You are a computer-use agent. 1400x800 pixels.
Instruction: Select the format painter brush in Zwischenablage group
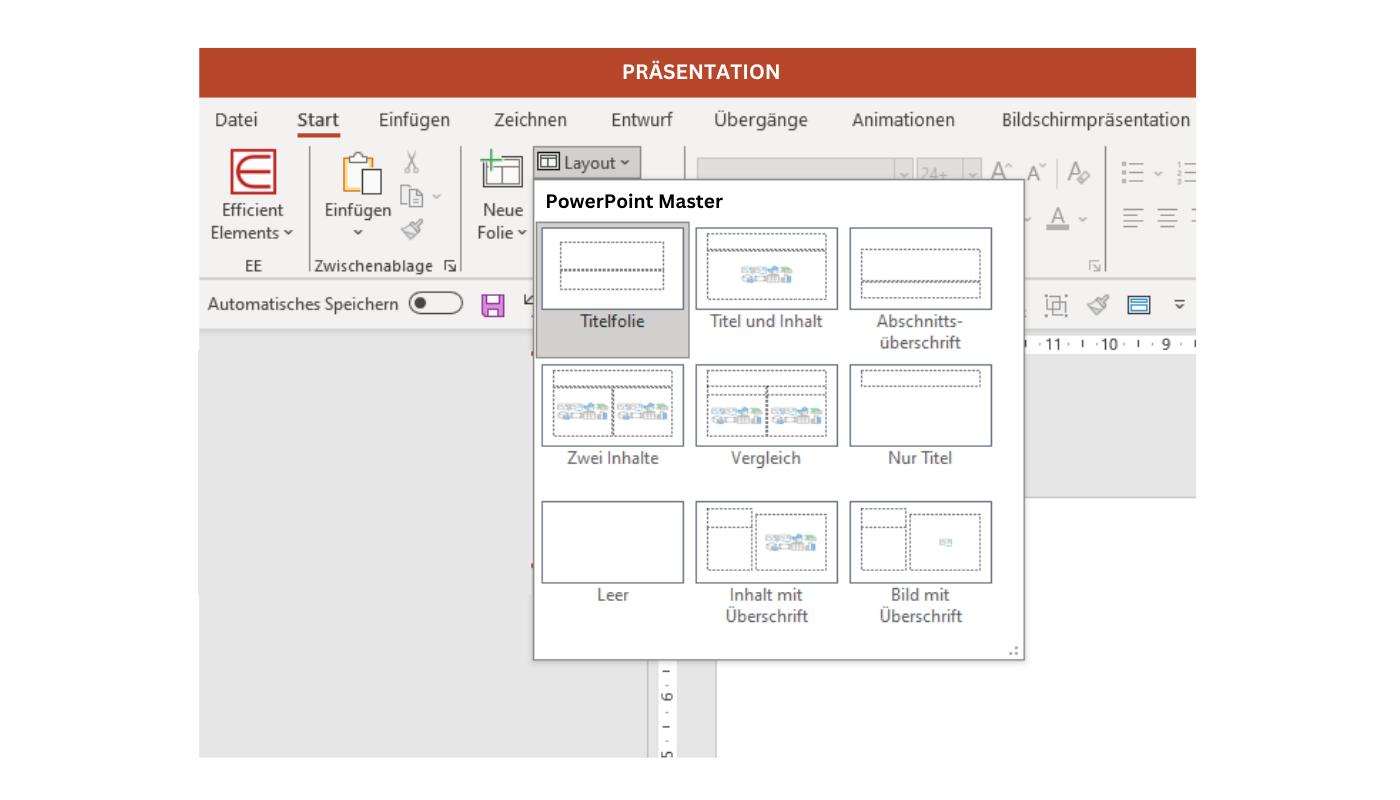(x=412, y=229)
